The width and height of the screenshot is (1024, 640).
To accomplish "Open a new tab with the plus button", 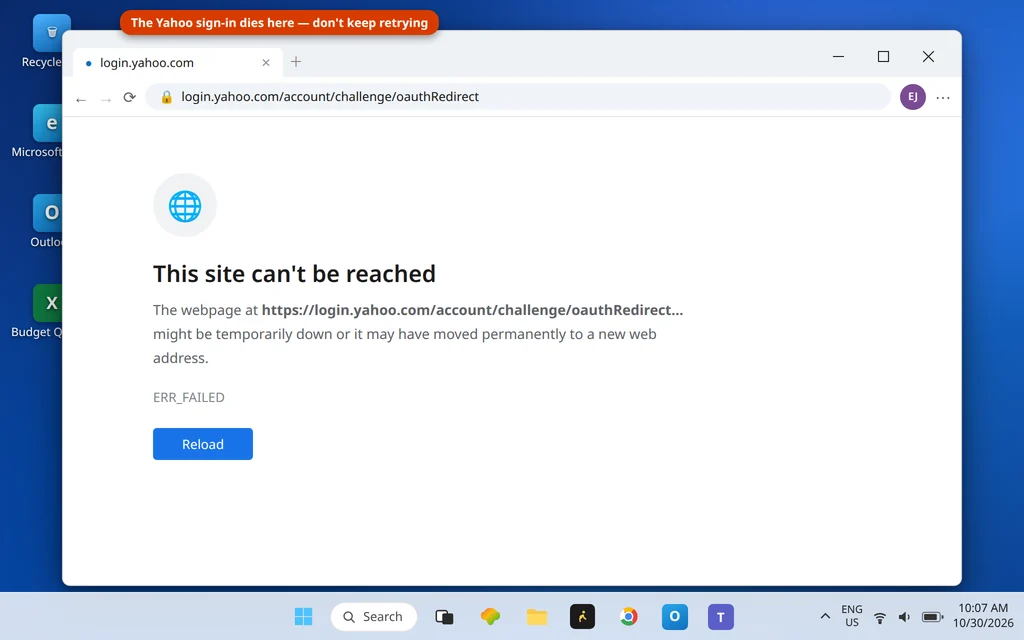I will pos(296,61).
